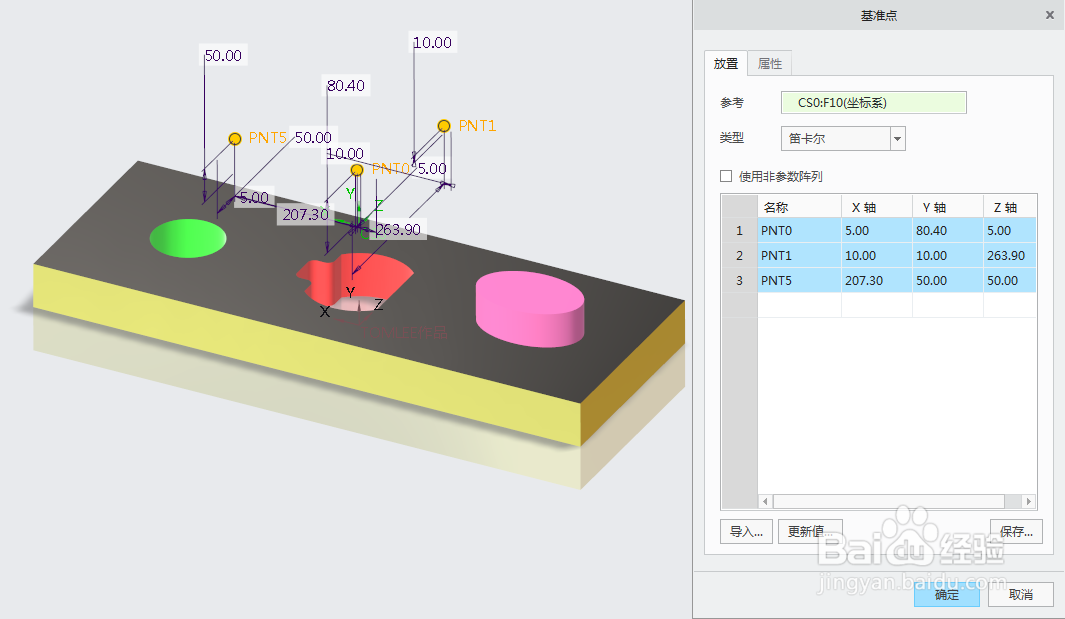1065x619 pixels.
Task: Enable the 使用非参数阵列 checkbox
Action: [x=726, y=176]
